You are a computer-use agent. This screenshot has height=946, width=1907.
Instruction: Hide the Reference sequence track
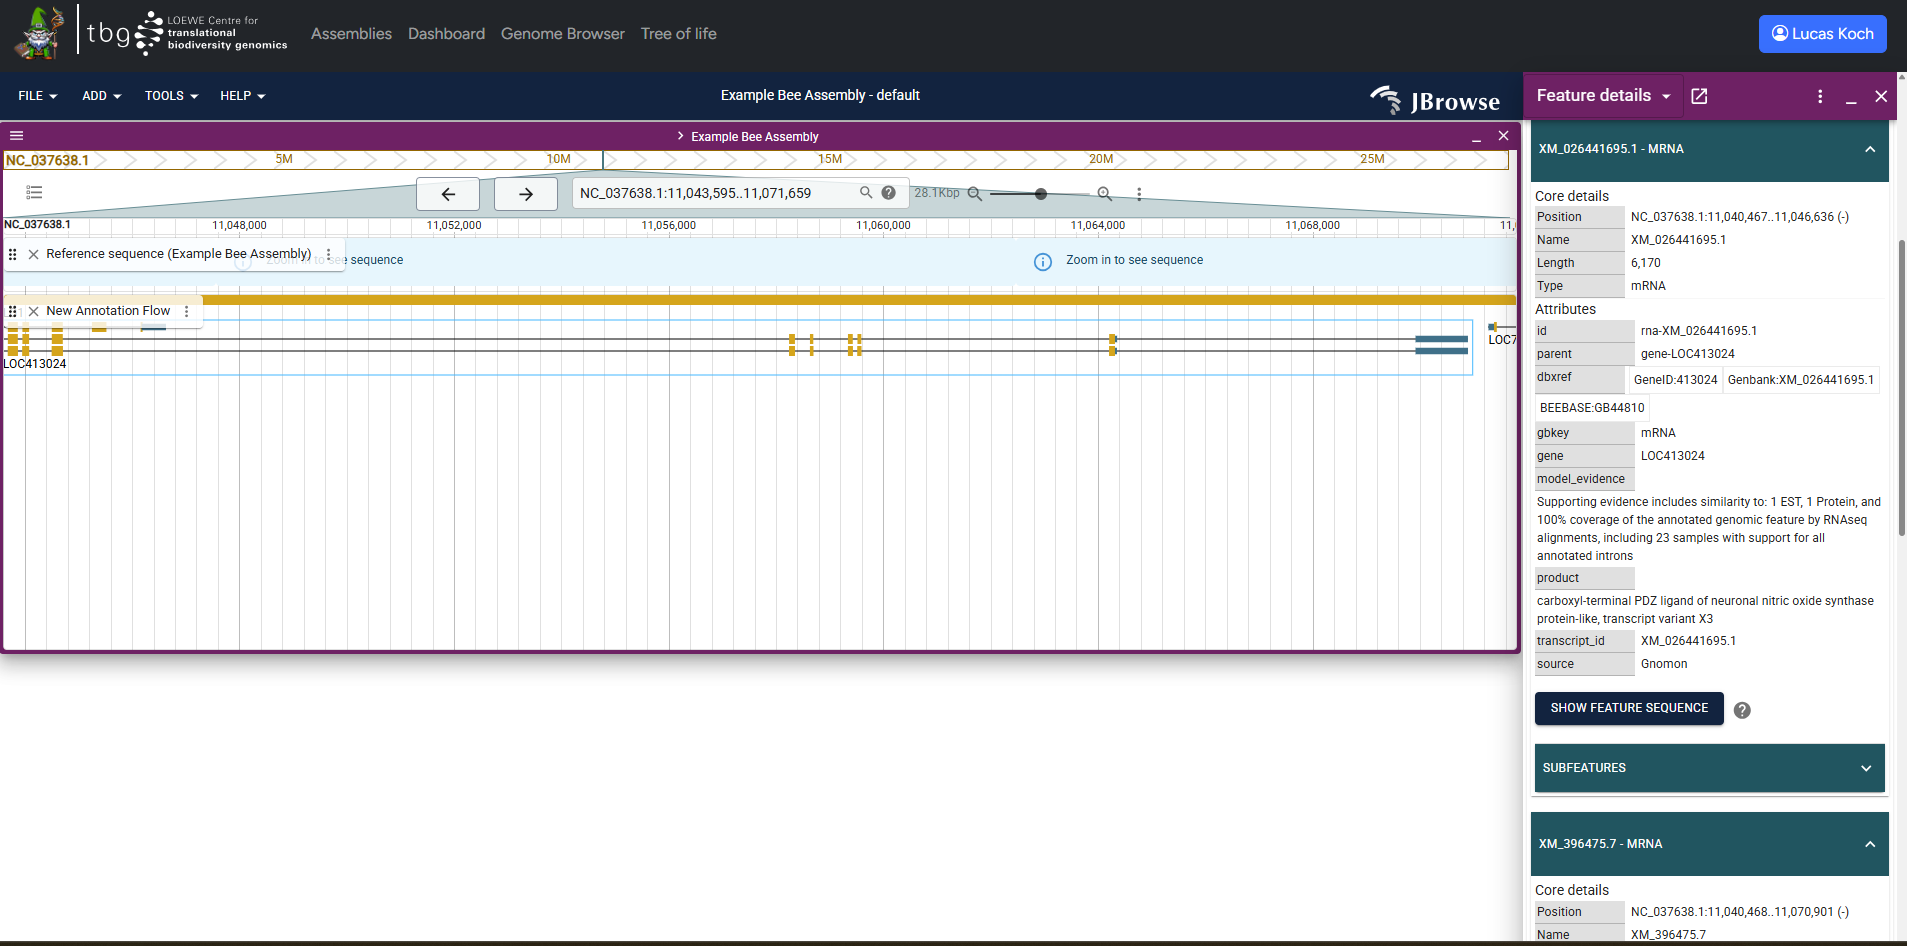coord(33,254)
